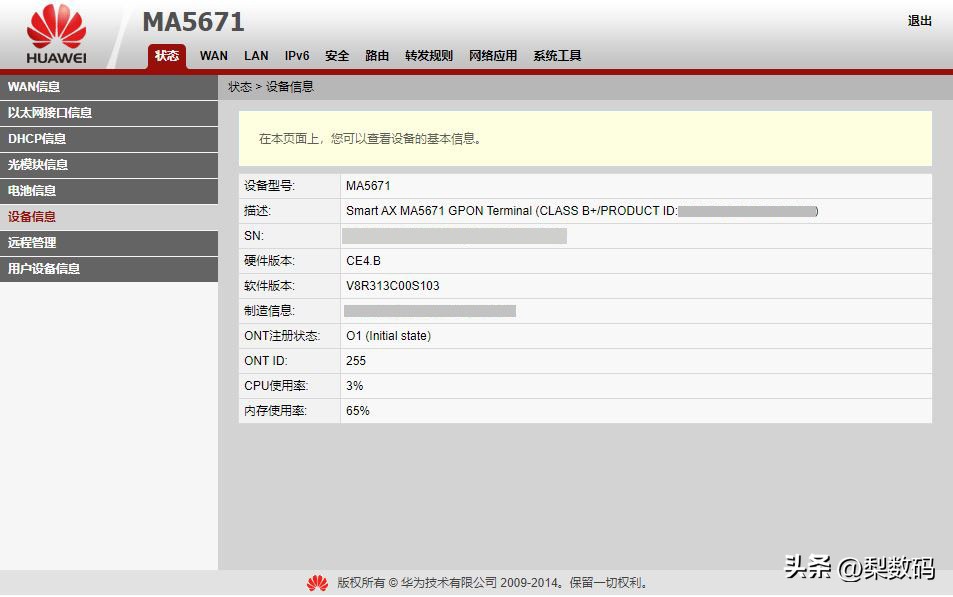Open the 安全 (Security) tab
This screenshot has width=953, height=597.
coord(337,56)
